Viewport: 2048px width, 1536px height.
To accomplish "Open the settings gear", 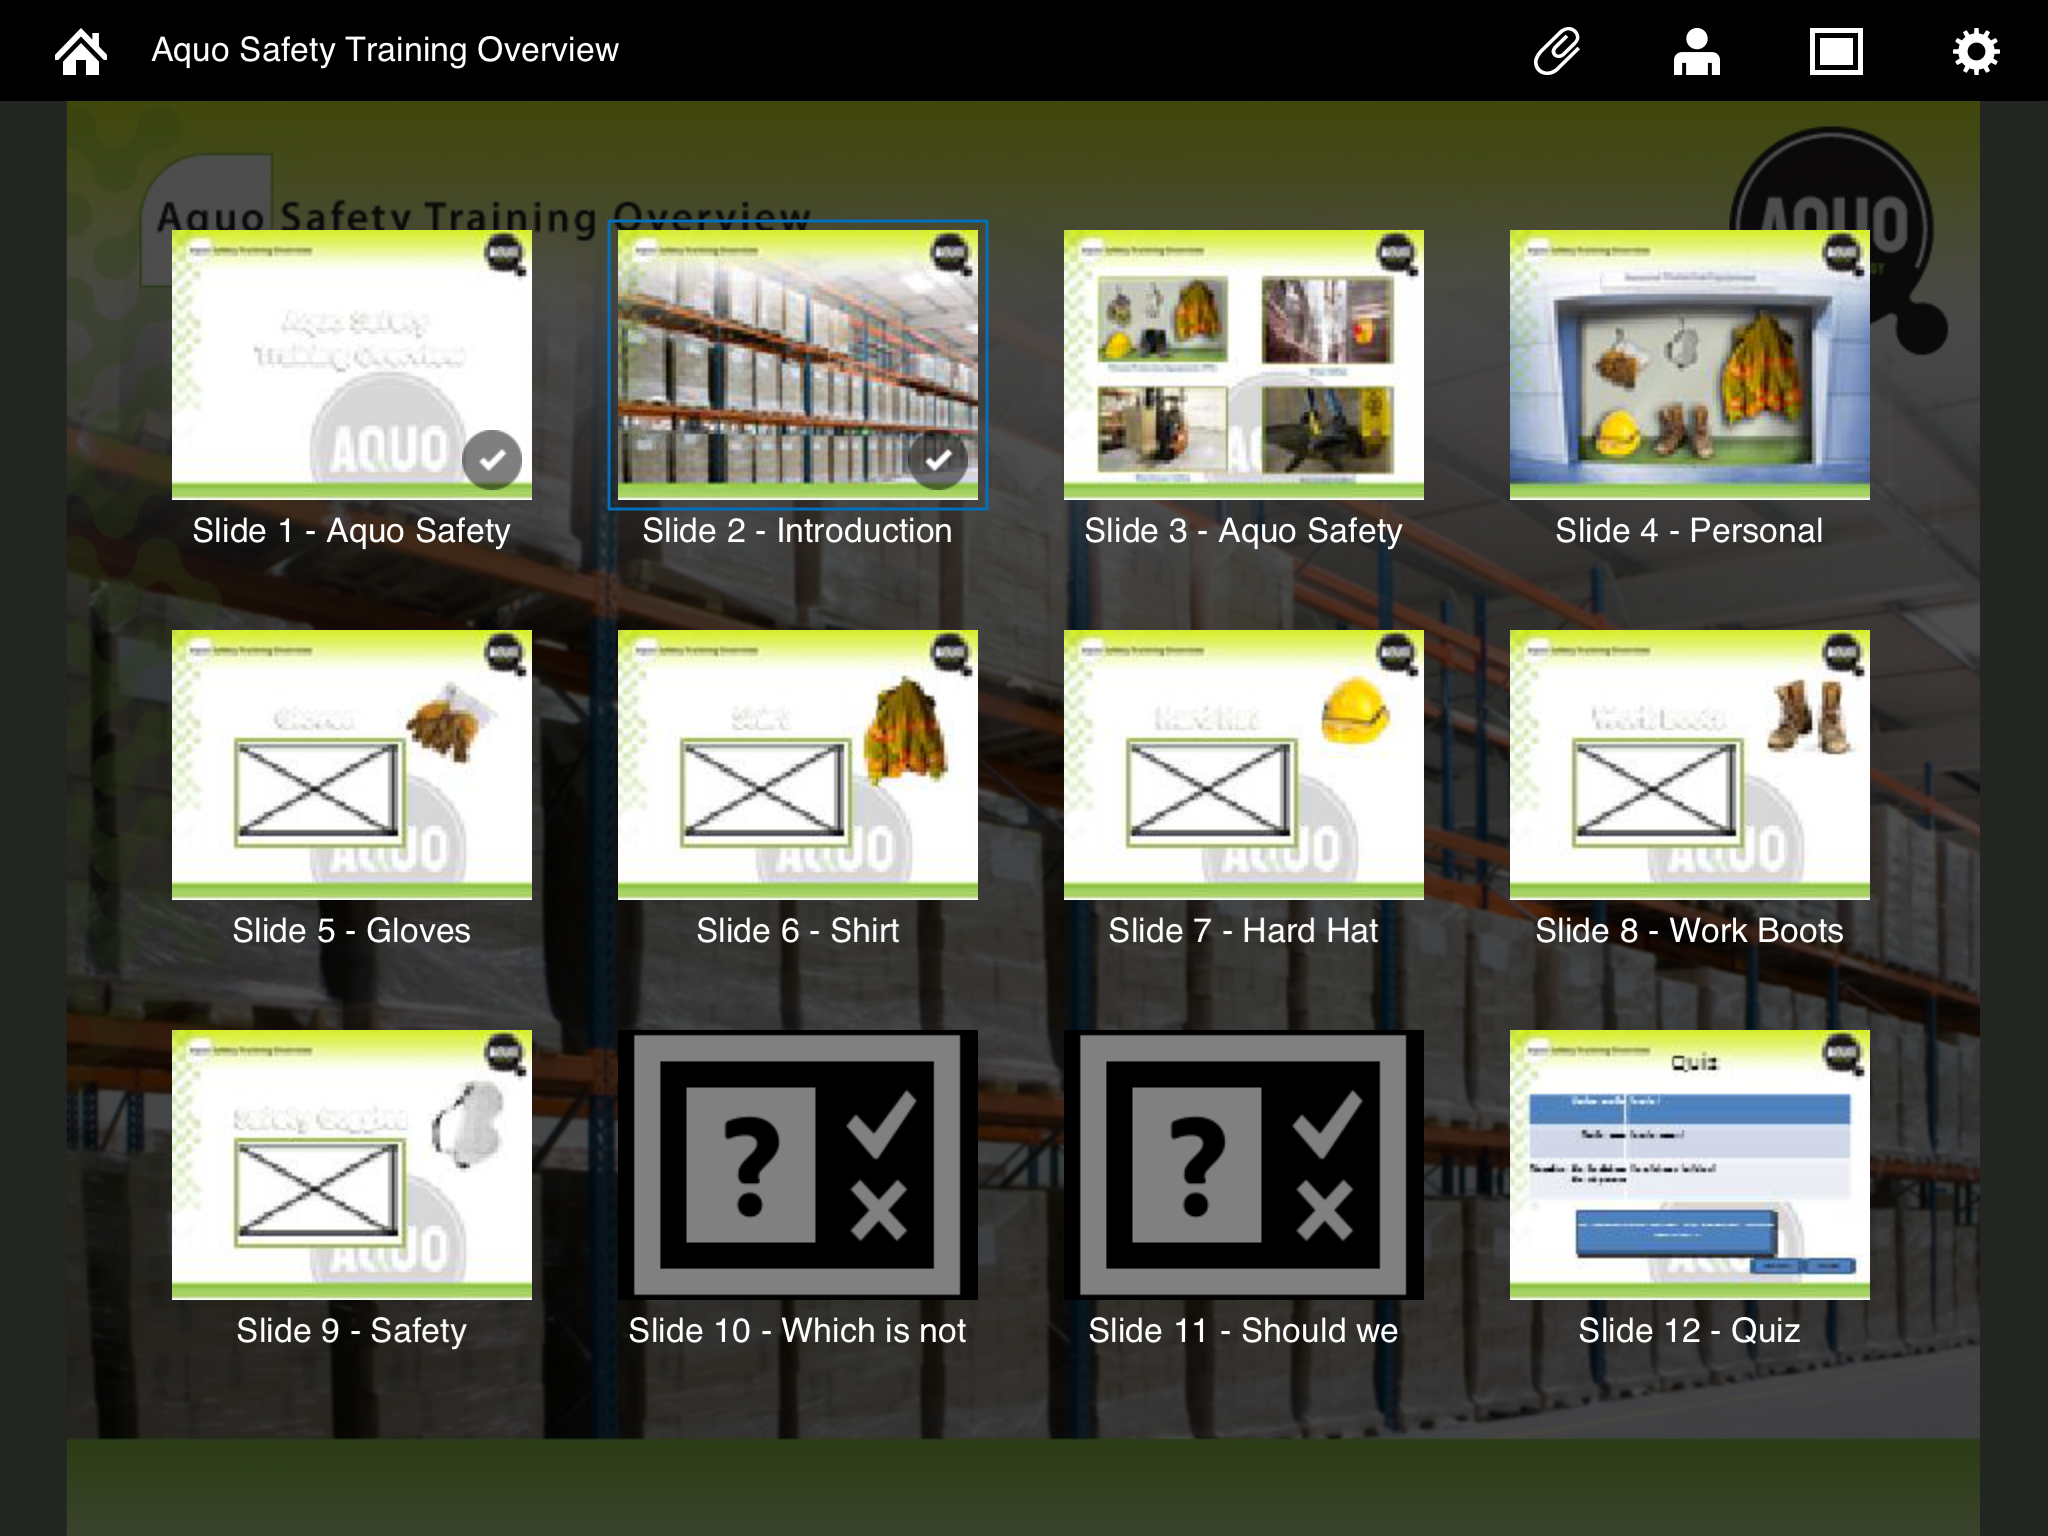I will click(x=1976, y=51).
